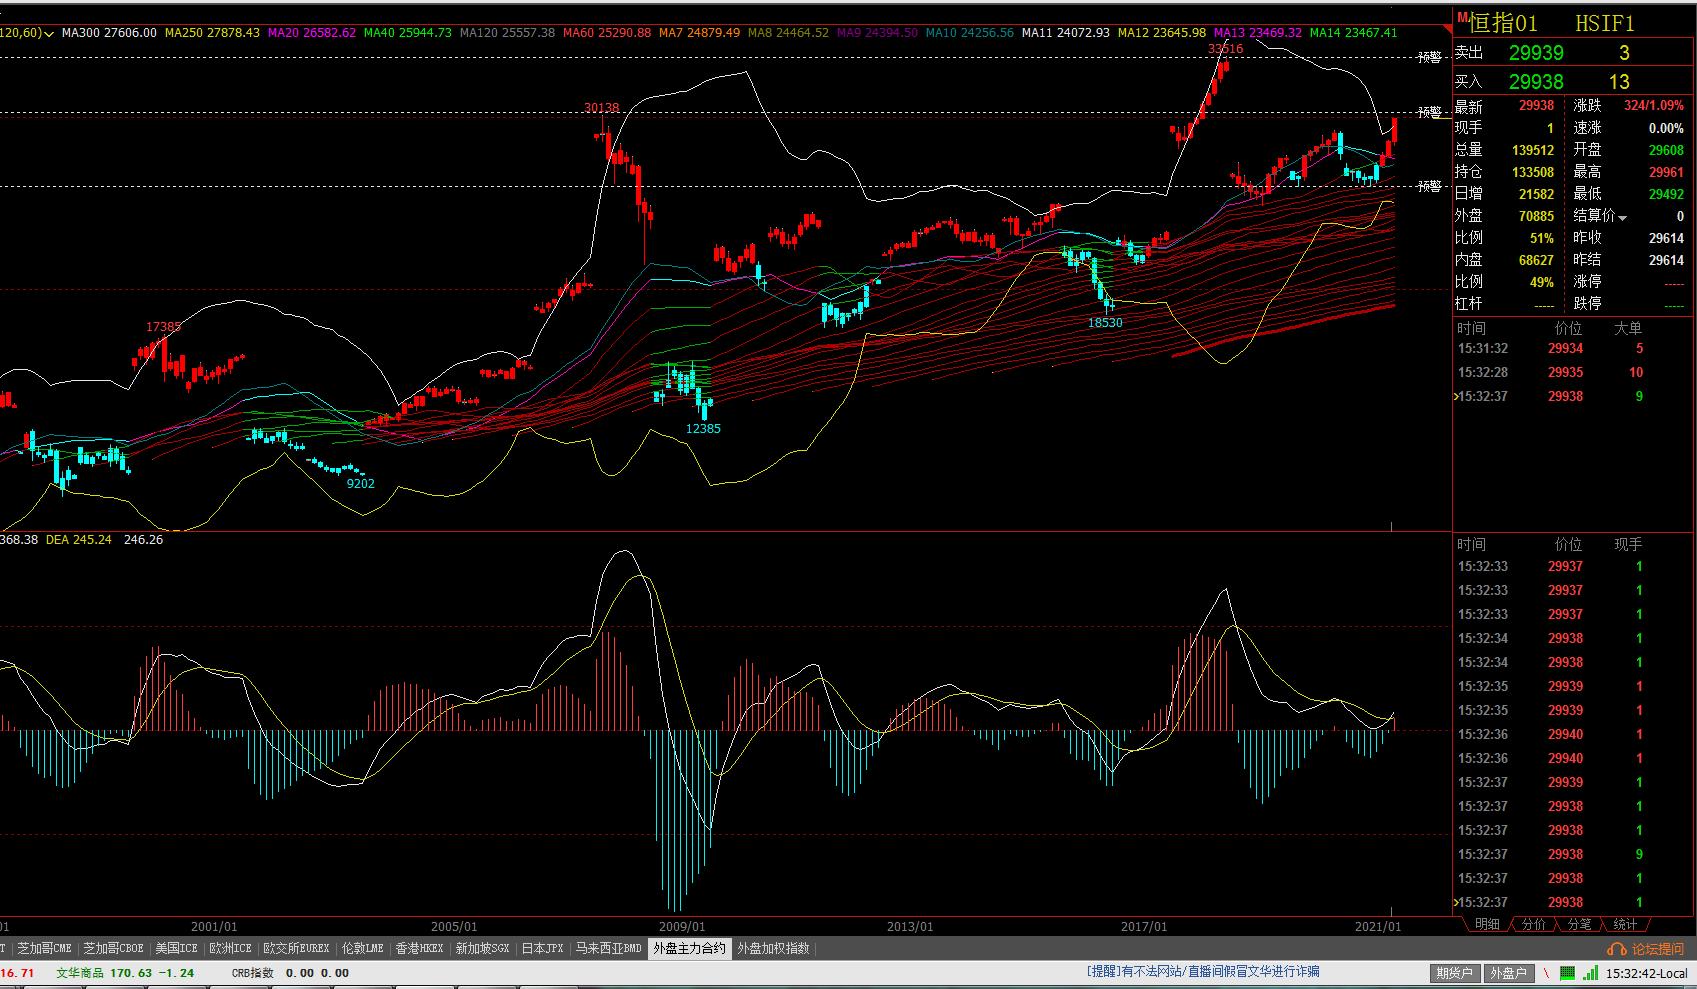Click the MA7 24879.49 indicator label
The image size is (1697, 989).
[x=699, y=33]
